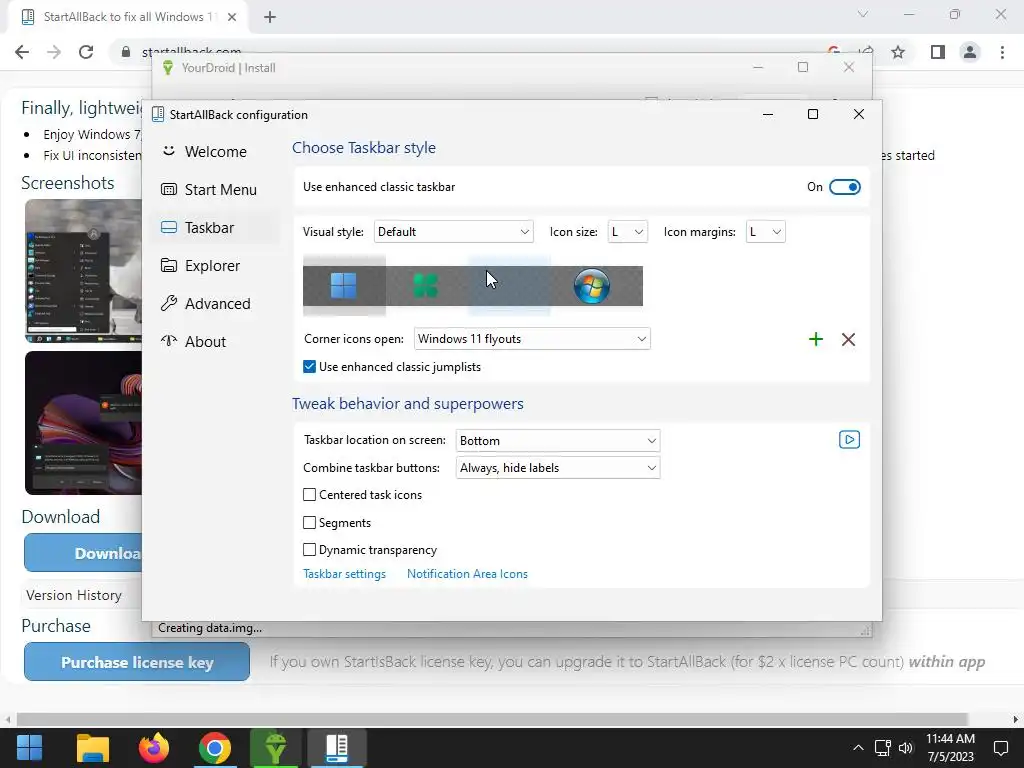
Task: Remove custom start button with the red X icon
Action: 848,339
